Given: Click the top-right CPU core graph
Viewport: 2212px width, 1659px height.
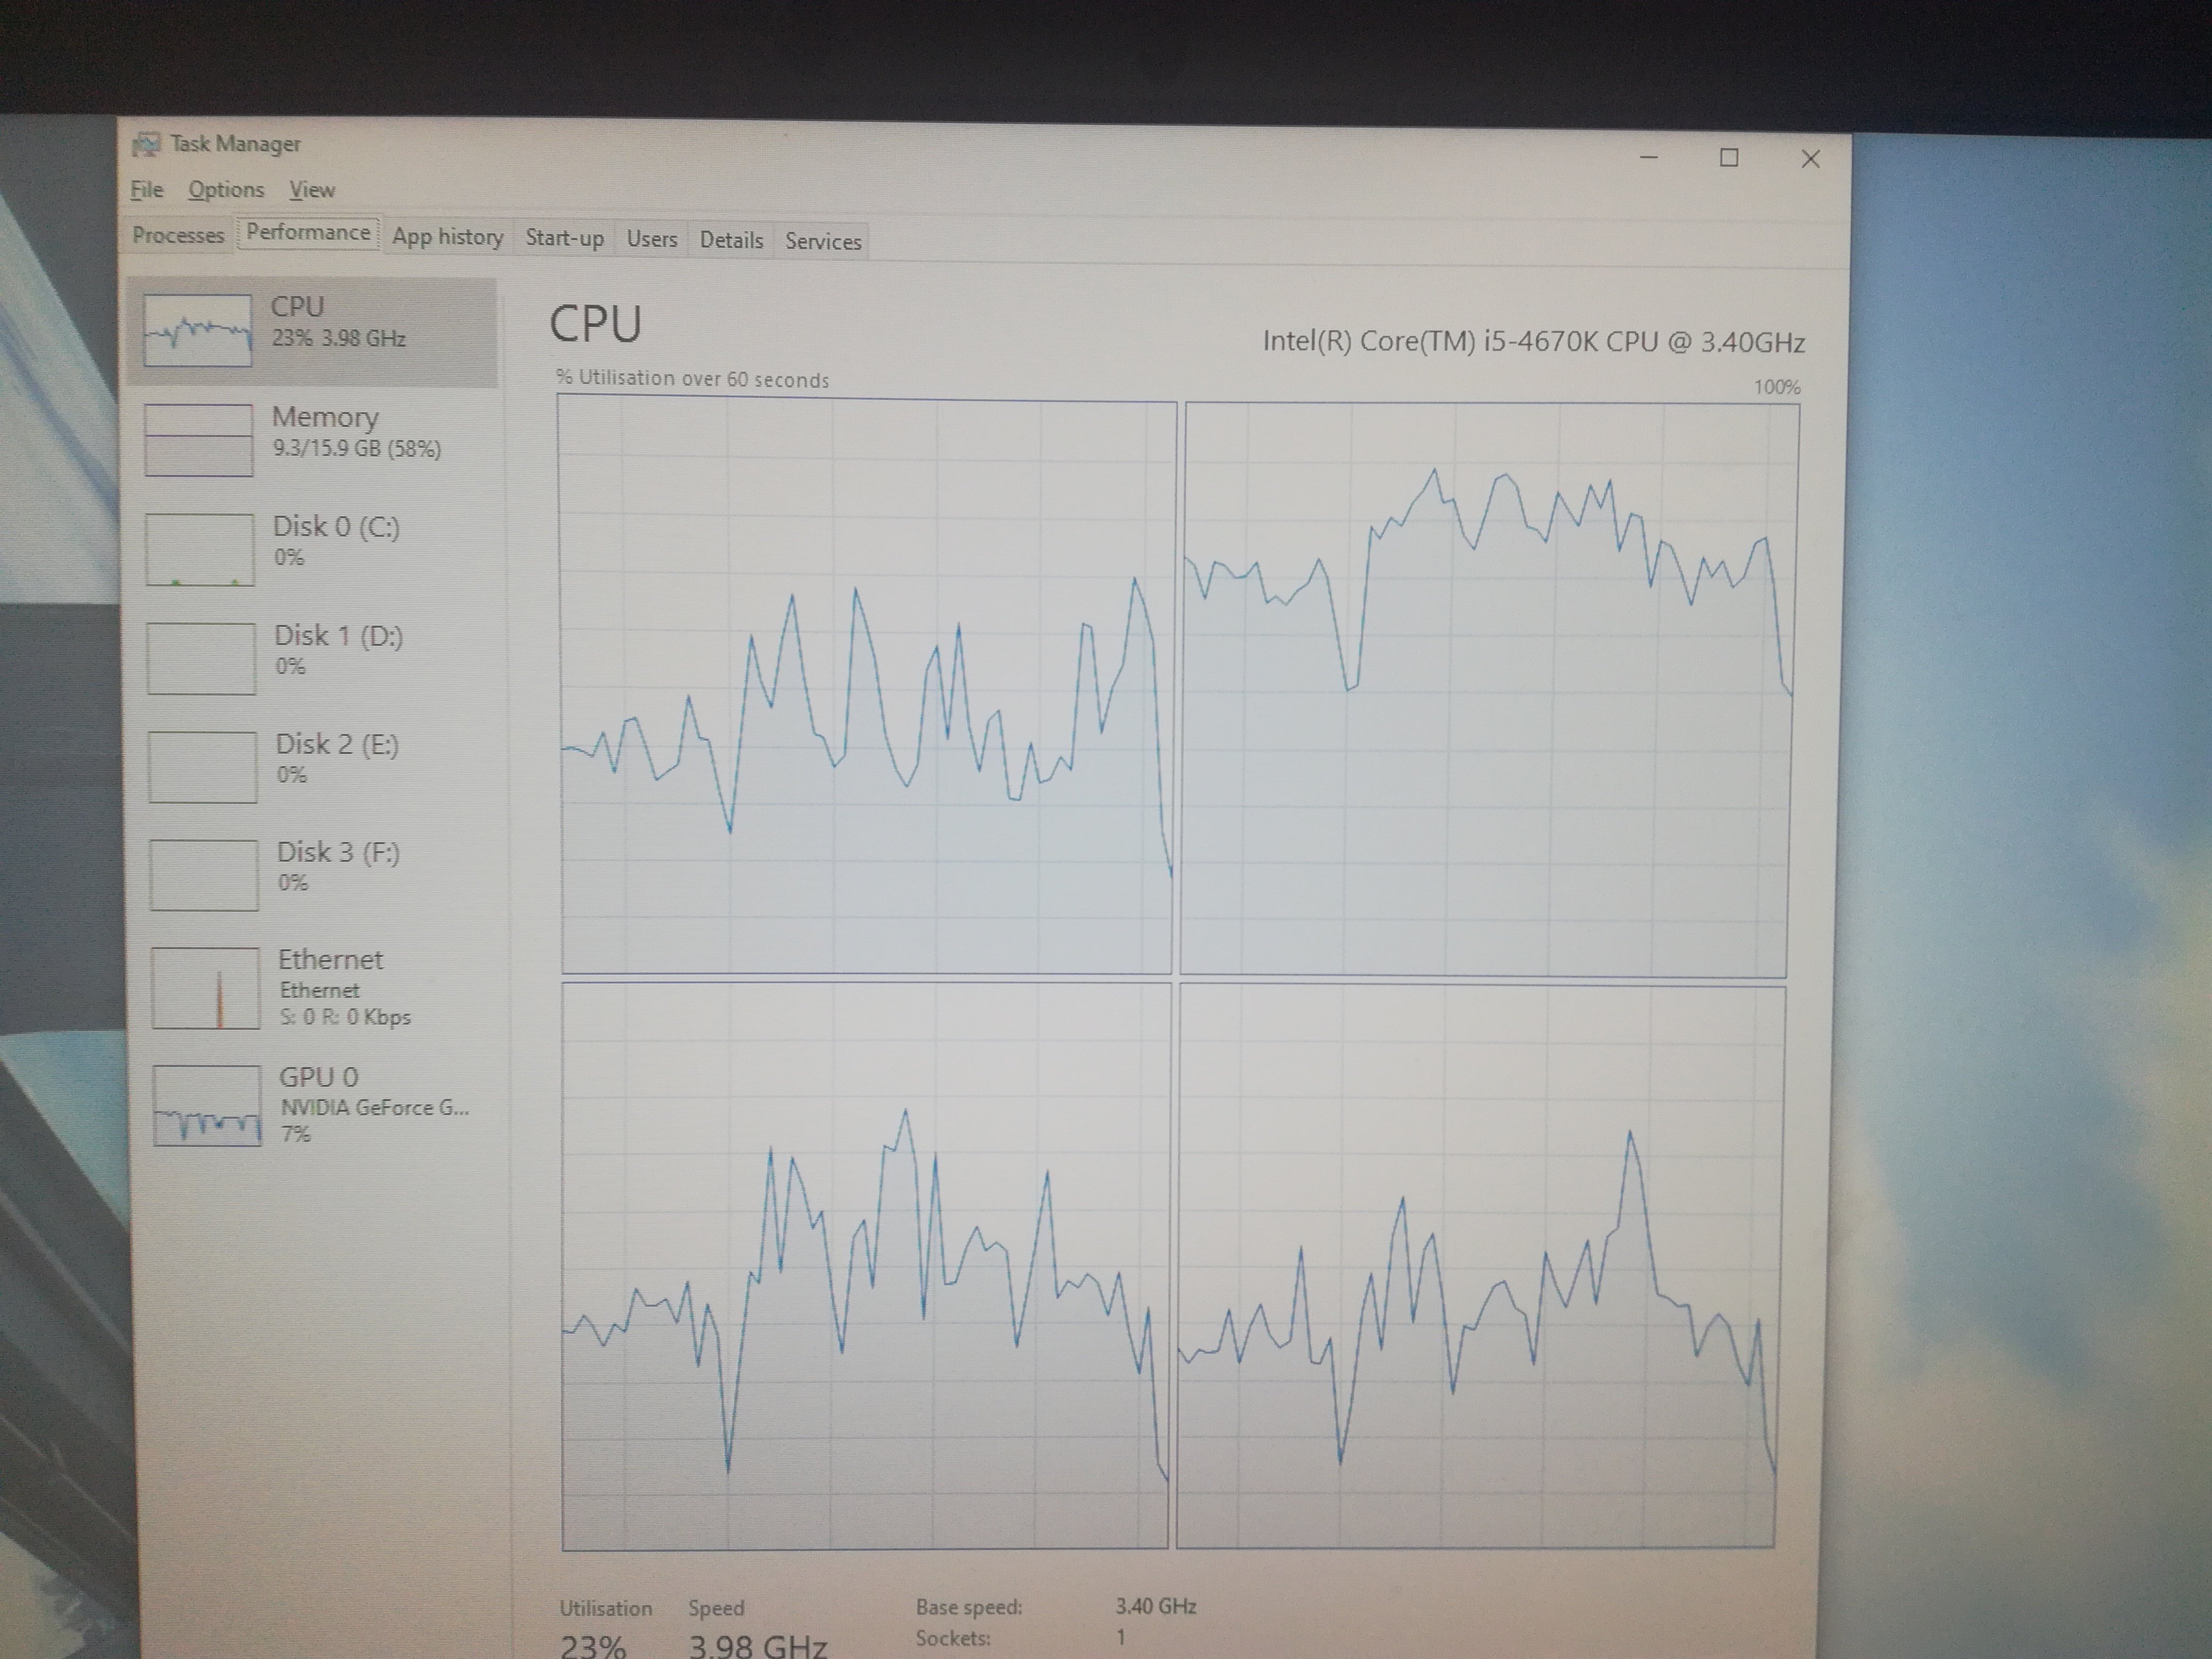Looking at the screenshot, I should [x=1489, y=689].
